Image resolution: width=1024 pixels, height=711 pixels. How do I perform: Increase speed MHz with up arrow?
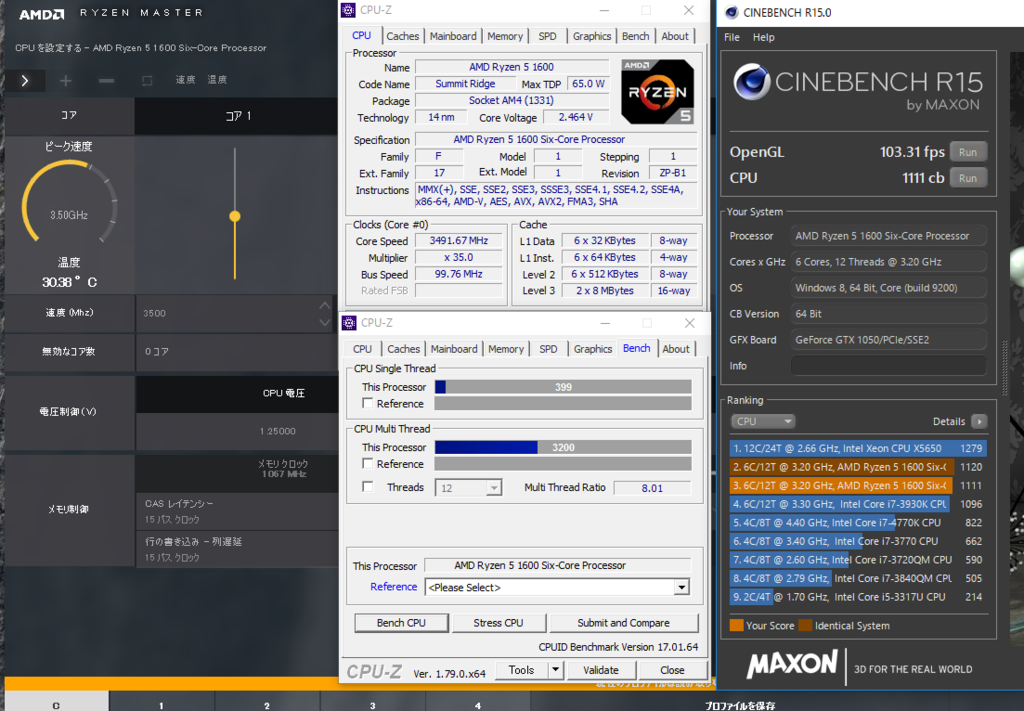pos(325,305)
